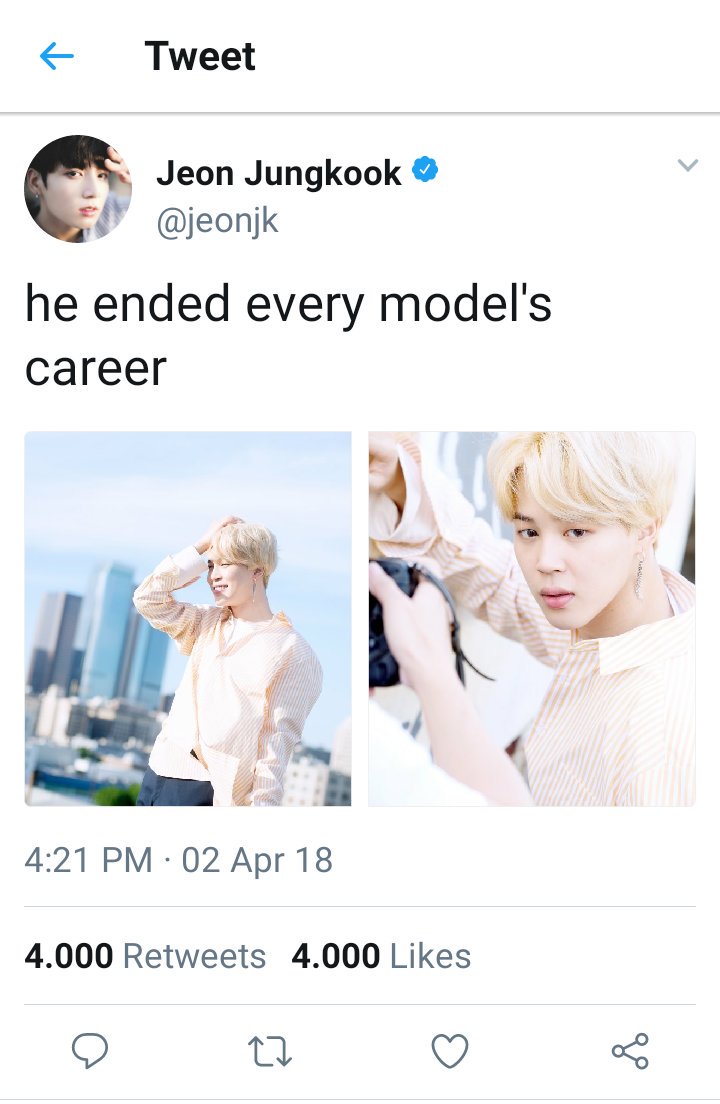
Task: Open the @jeonjk handle link
Action: pos(217,221)
